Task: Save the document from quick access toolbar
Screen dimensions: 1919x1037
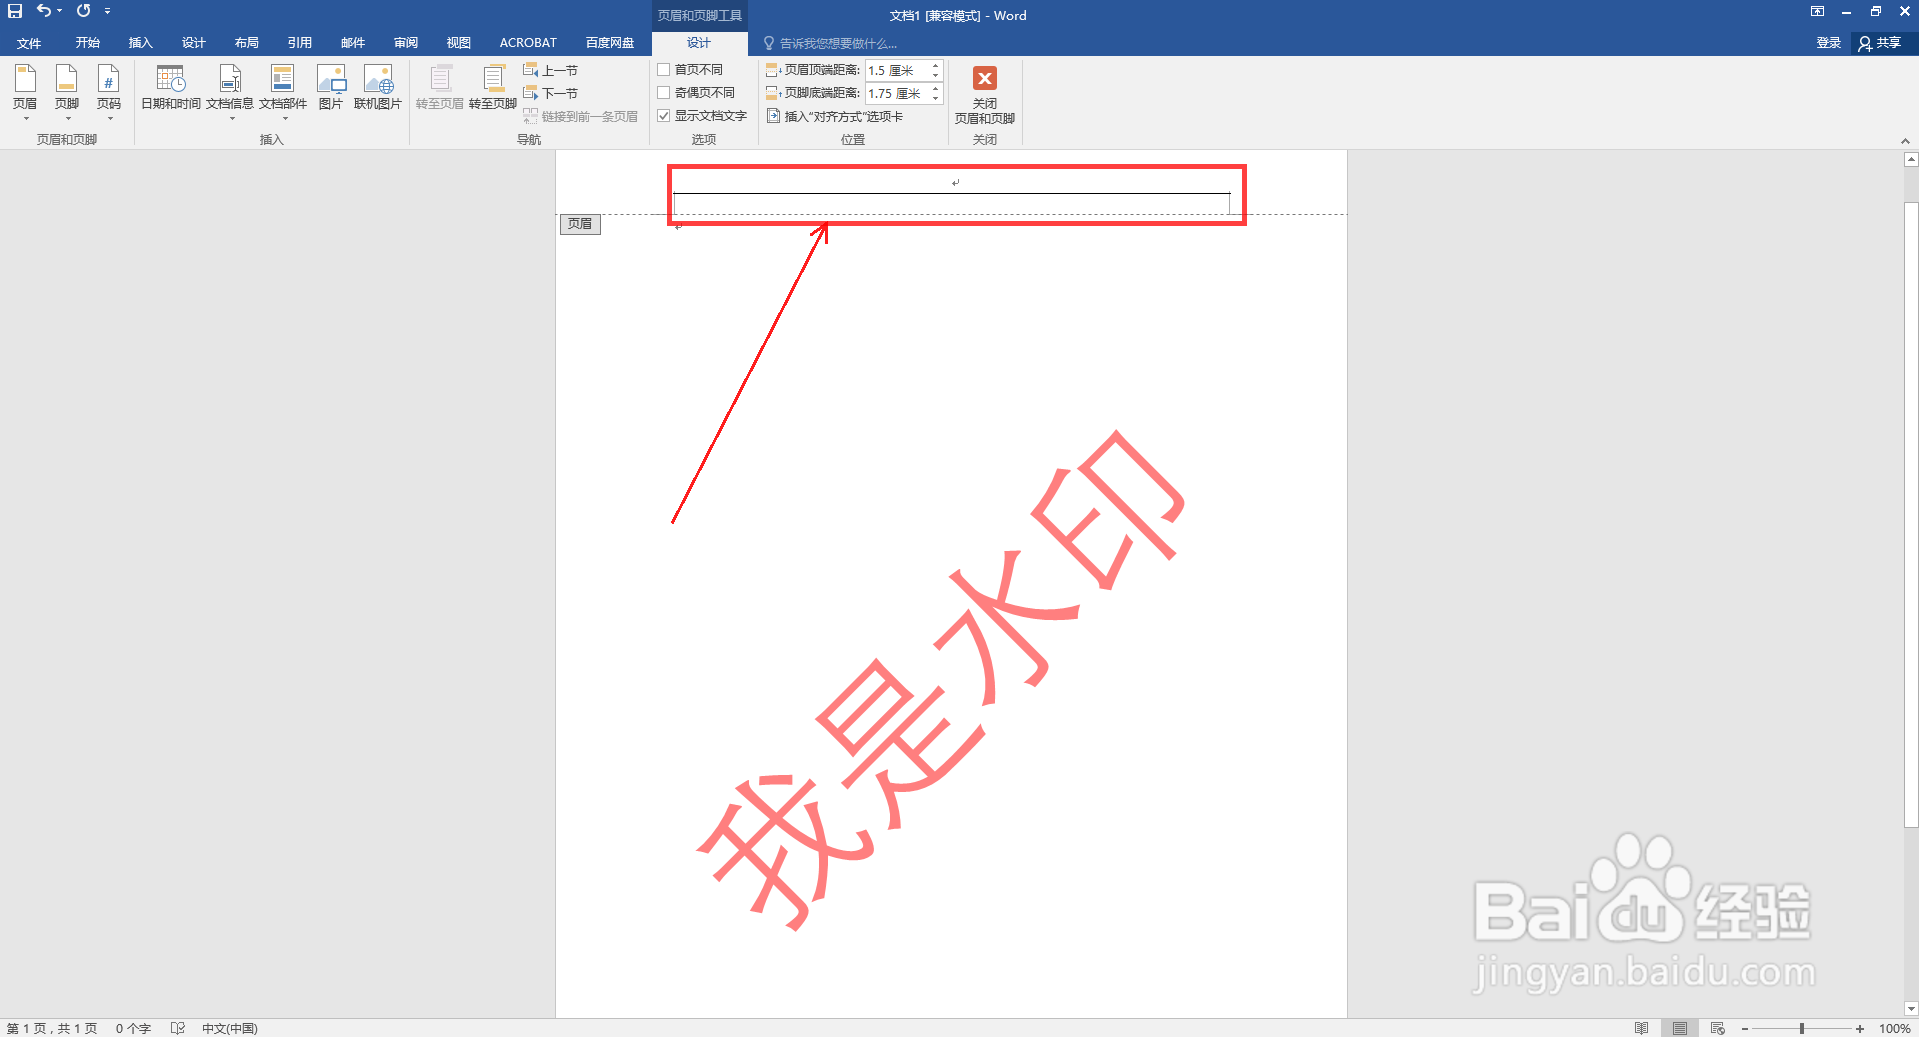Action: pyautogui.click(x=13, y=11)
